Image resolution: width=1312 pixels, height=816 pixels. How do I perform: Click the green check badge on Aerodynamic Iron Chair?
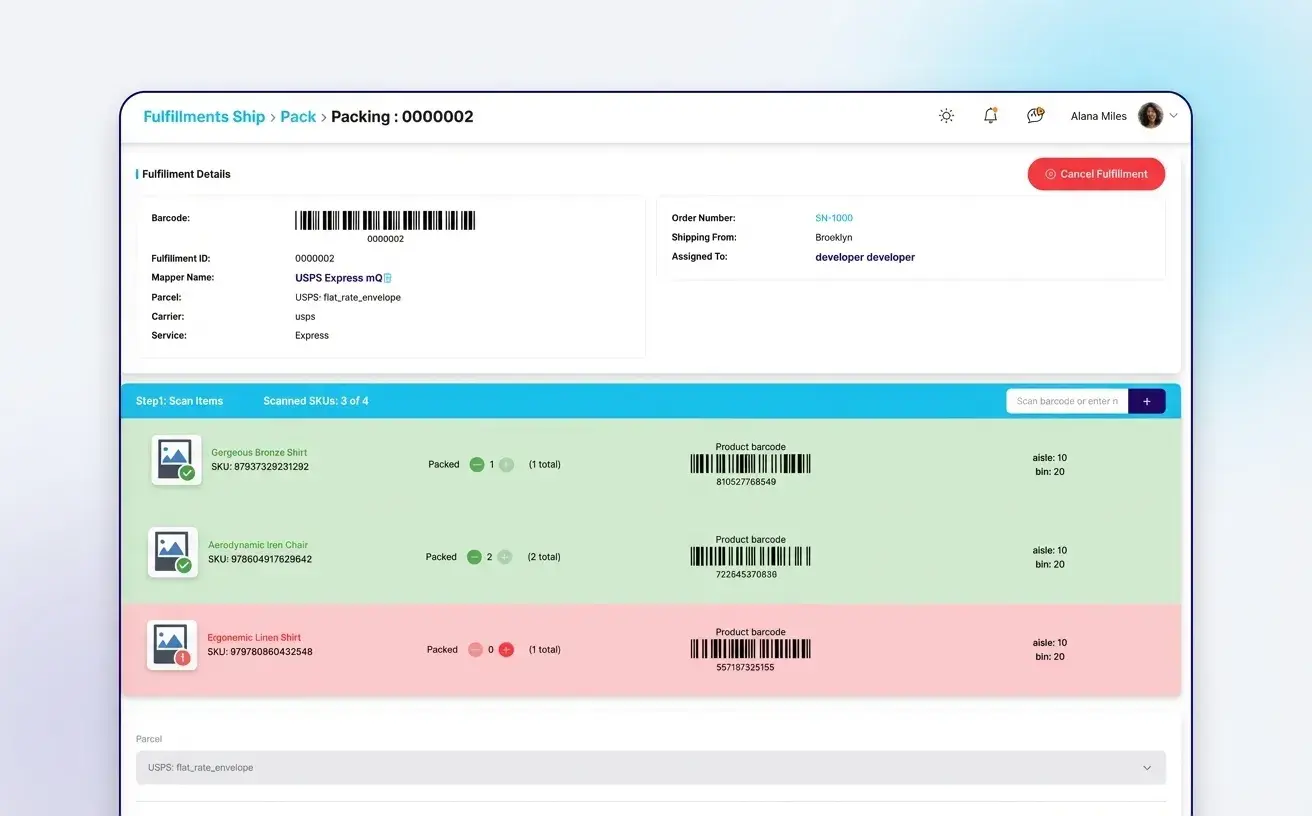tap(186, 565)
